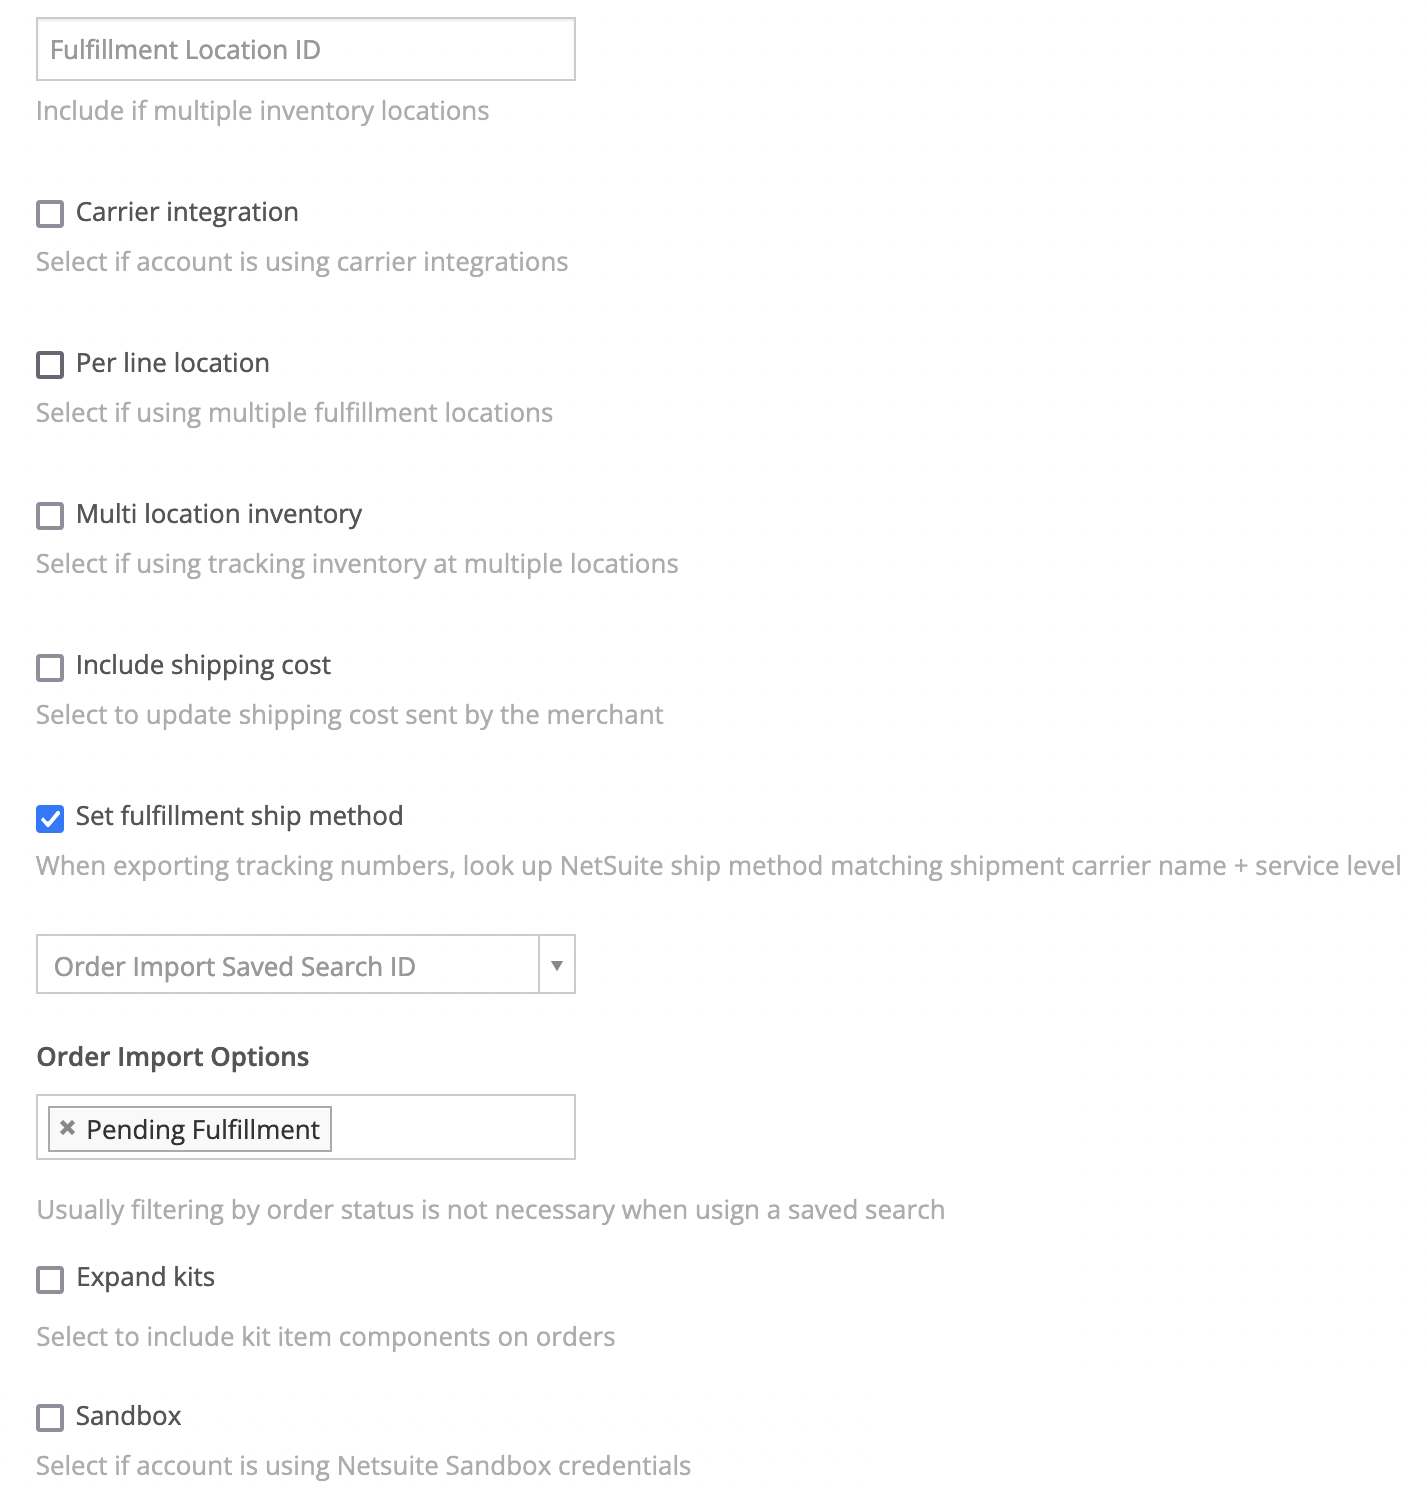The width and height of the screenshot is (1427, 1501).
Task: Enable the Carrier integration checkbox
Action: tap(50, 214)
